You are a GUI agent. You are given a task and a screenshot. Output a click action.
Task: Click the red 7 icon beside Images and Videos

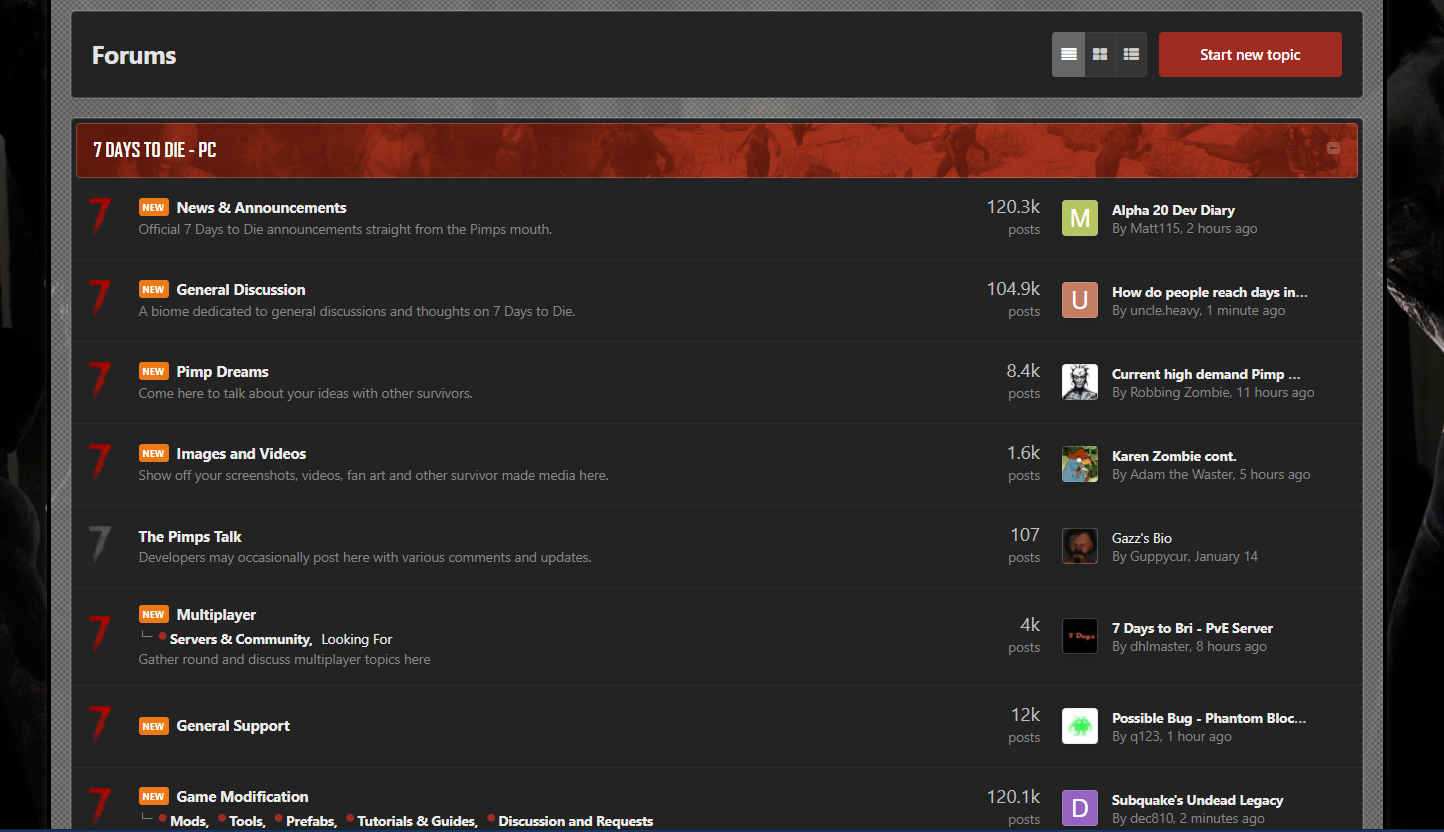pos(99,462)
